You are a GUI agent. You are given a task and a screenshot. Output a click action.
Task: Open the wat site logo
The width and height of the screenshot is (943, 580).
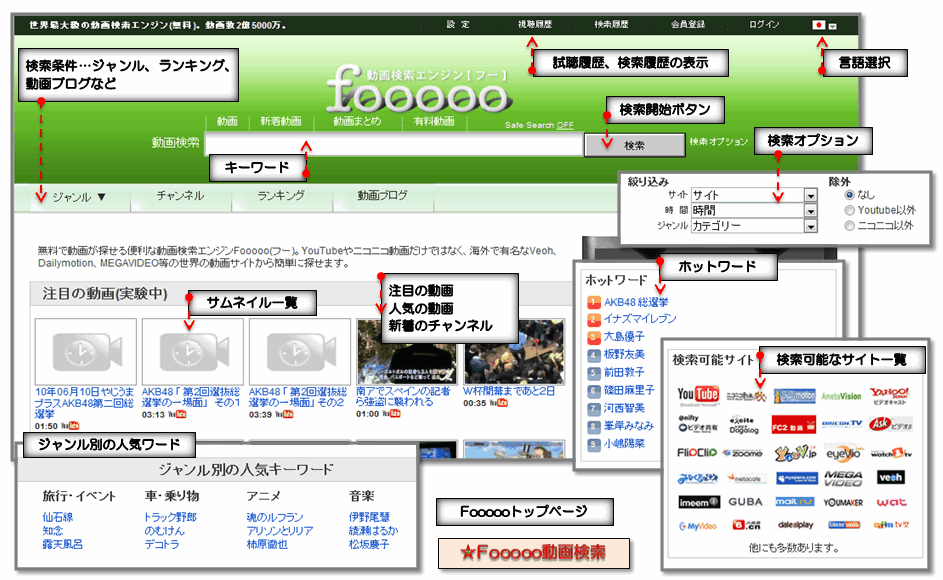891,502
